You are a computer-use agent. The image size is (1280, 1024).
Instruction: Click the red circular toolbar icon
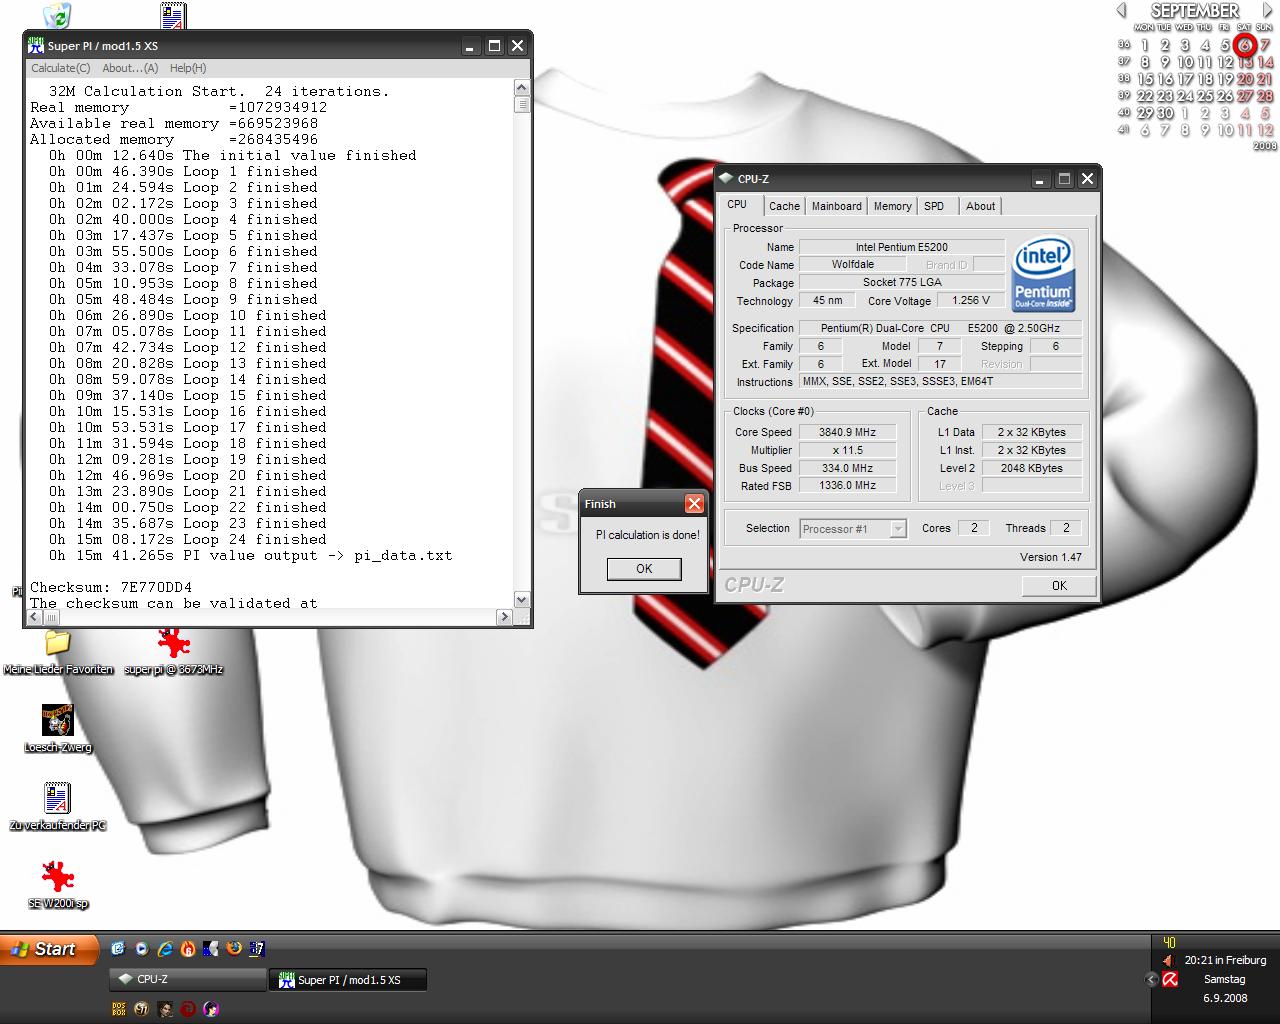[x=187, y=1009]
